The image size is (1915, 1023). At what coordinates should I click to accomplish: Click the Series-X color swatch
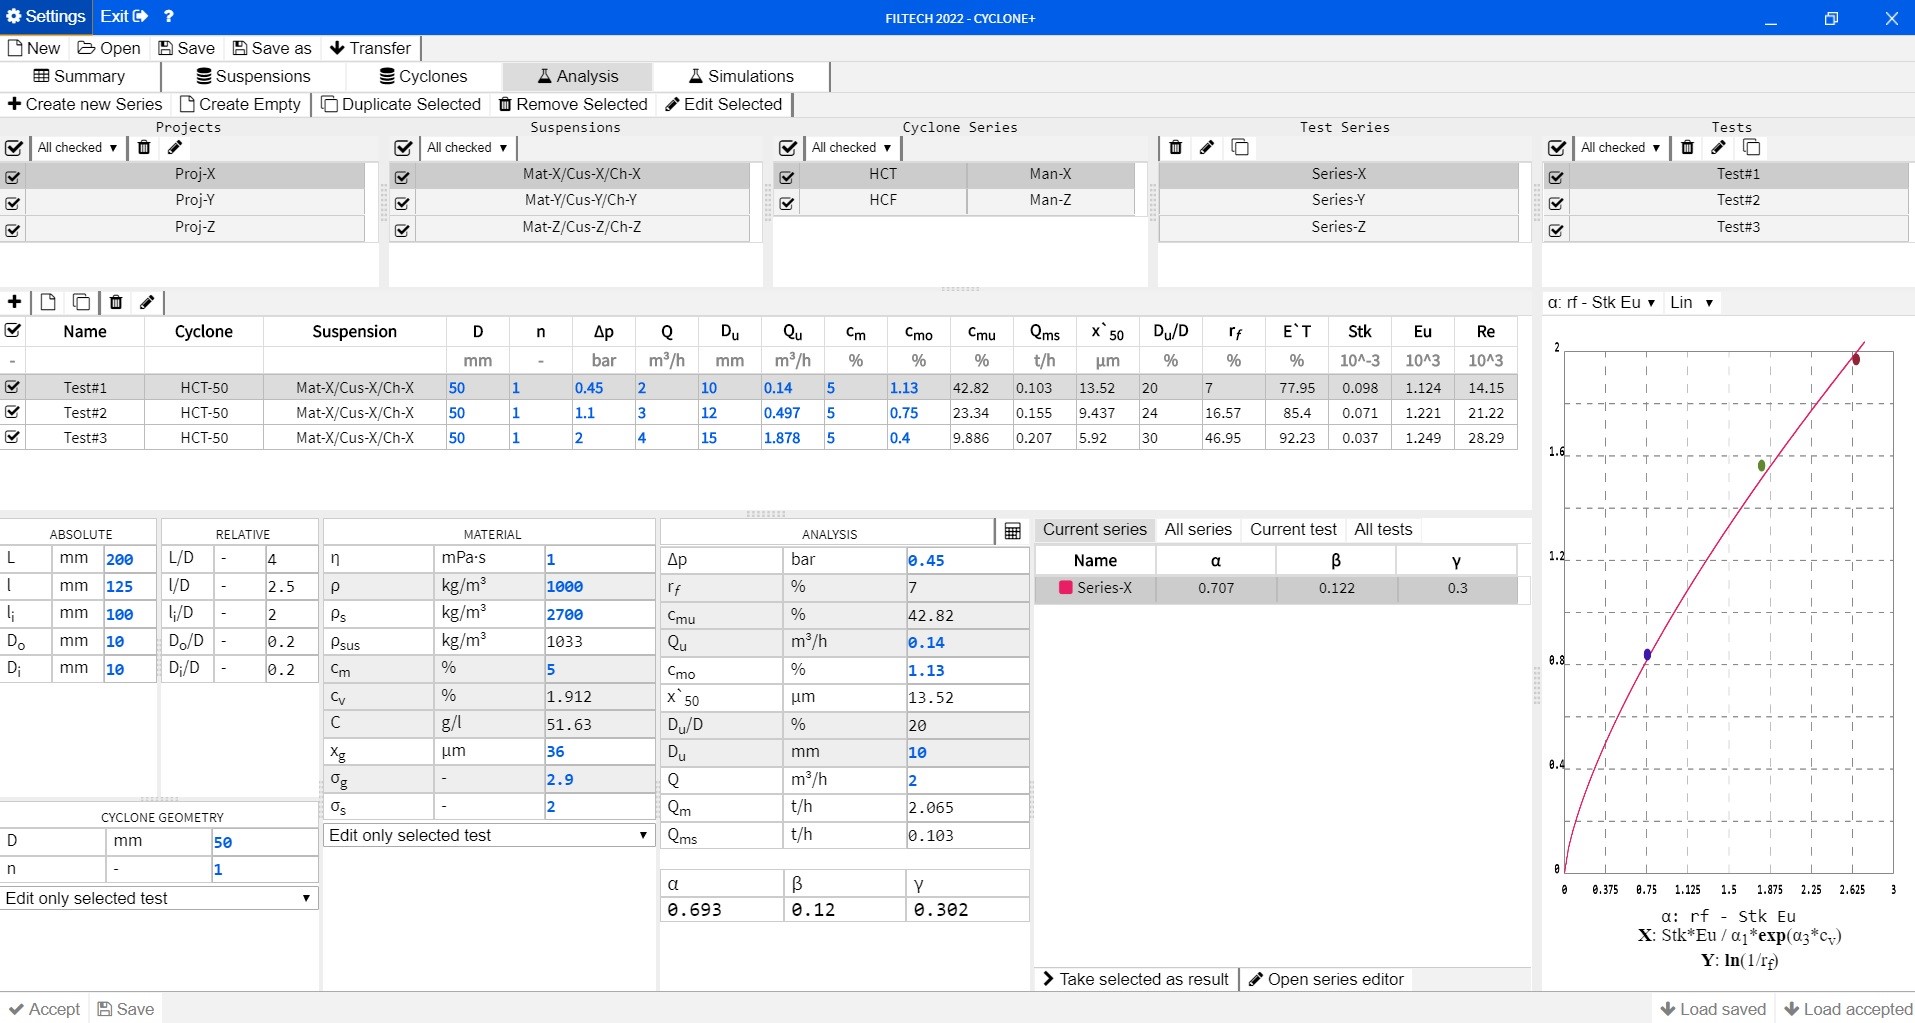coord(1066,588)
